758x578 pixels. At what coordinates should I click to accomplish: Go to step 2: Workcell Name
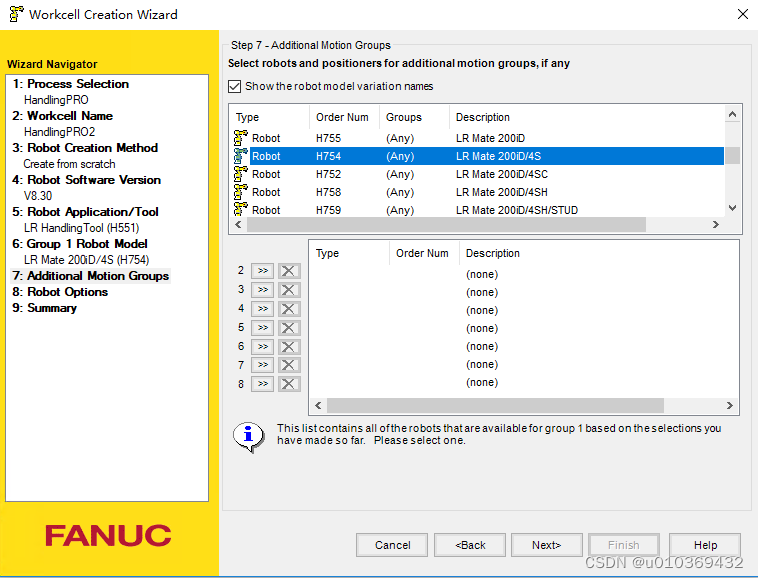point(62,116)
